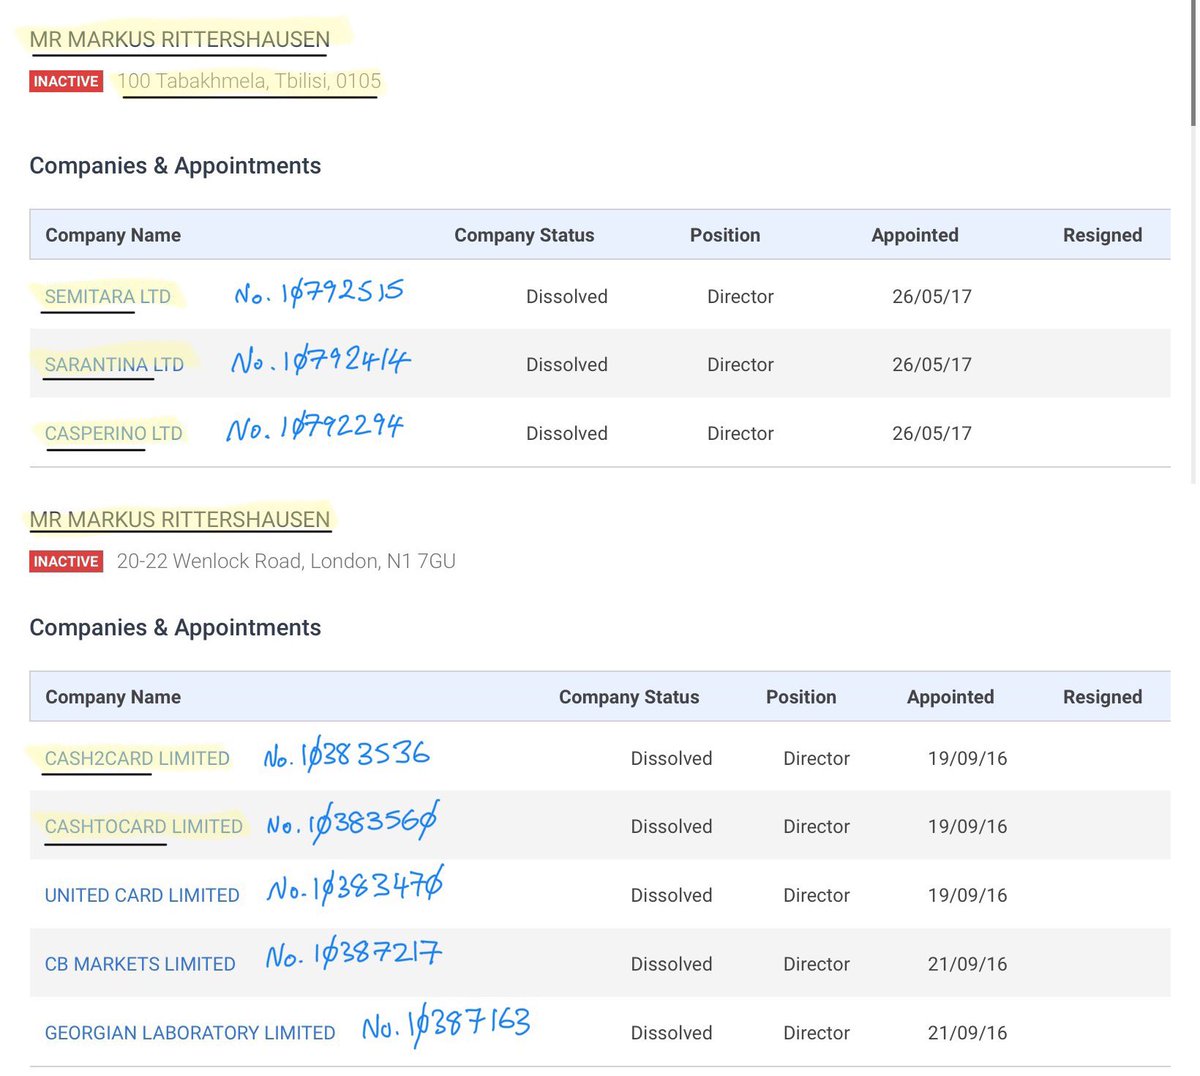The width and height of the screenshot is (1200, 1076).
Task: Click Director in CB MARKETS LIMITED row
Action: (x=816, y=965)
